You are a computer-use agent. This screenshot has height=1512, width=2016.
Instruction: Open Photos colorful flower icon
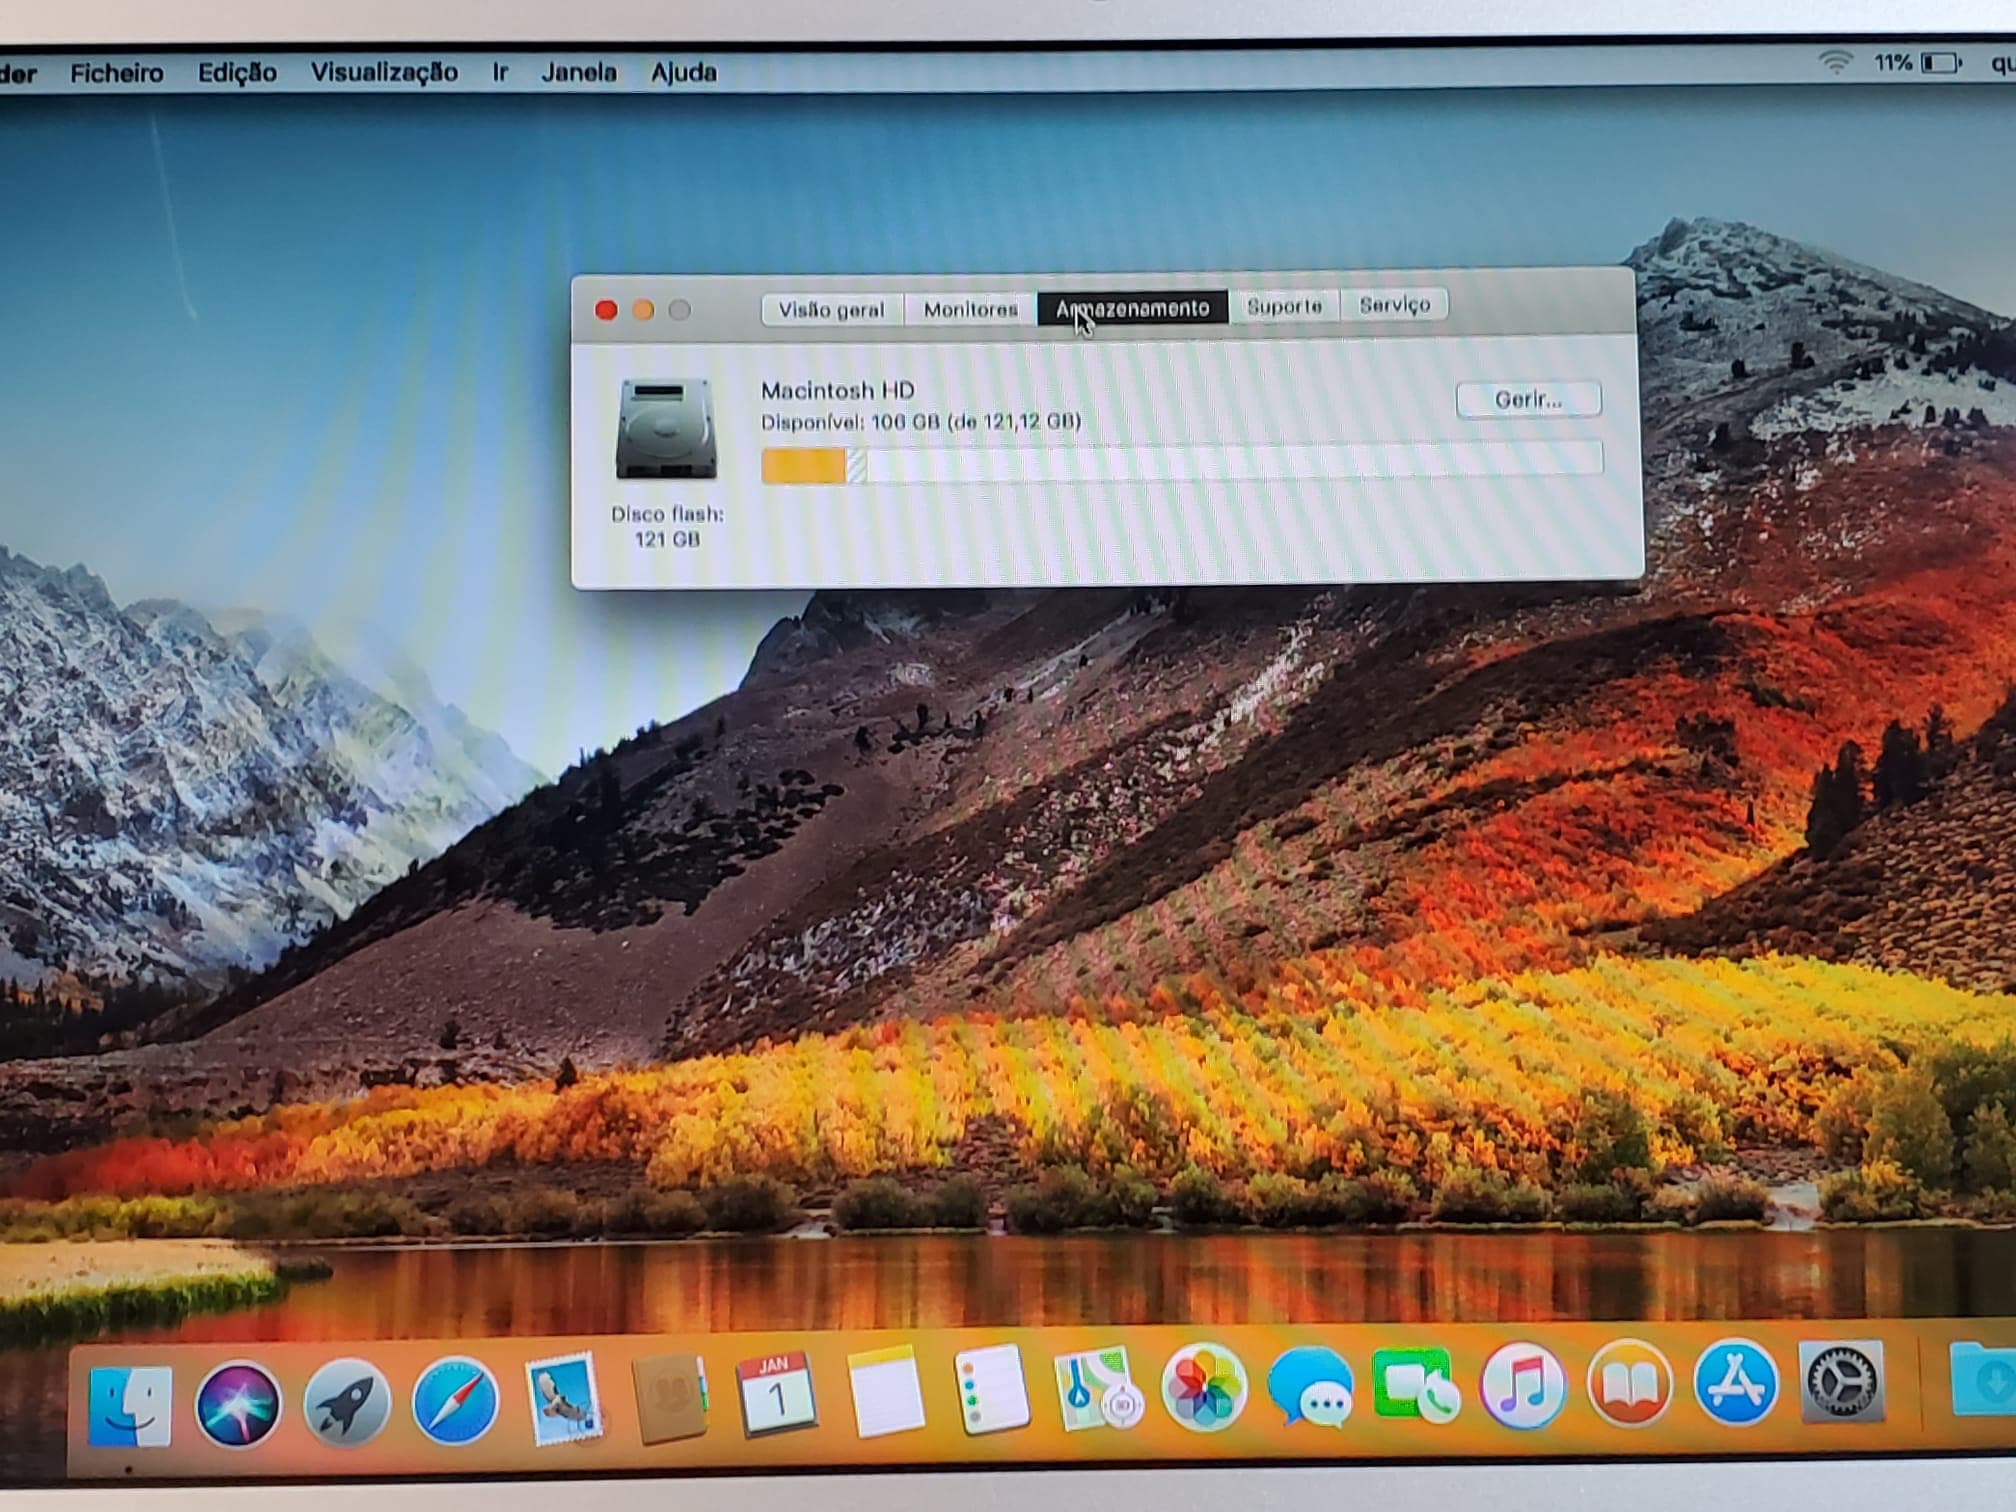pyautogui.click(x=1205, y=1388)
